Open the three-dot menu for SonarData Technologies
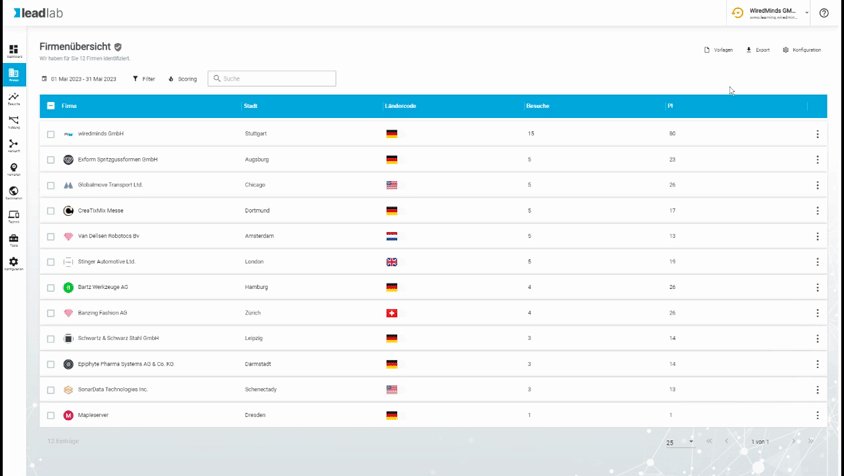This screenshot has width=844, height=476. (x=817, y=390)
